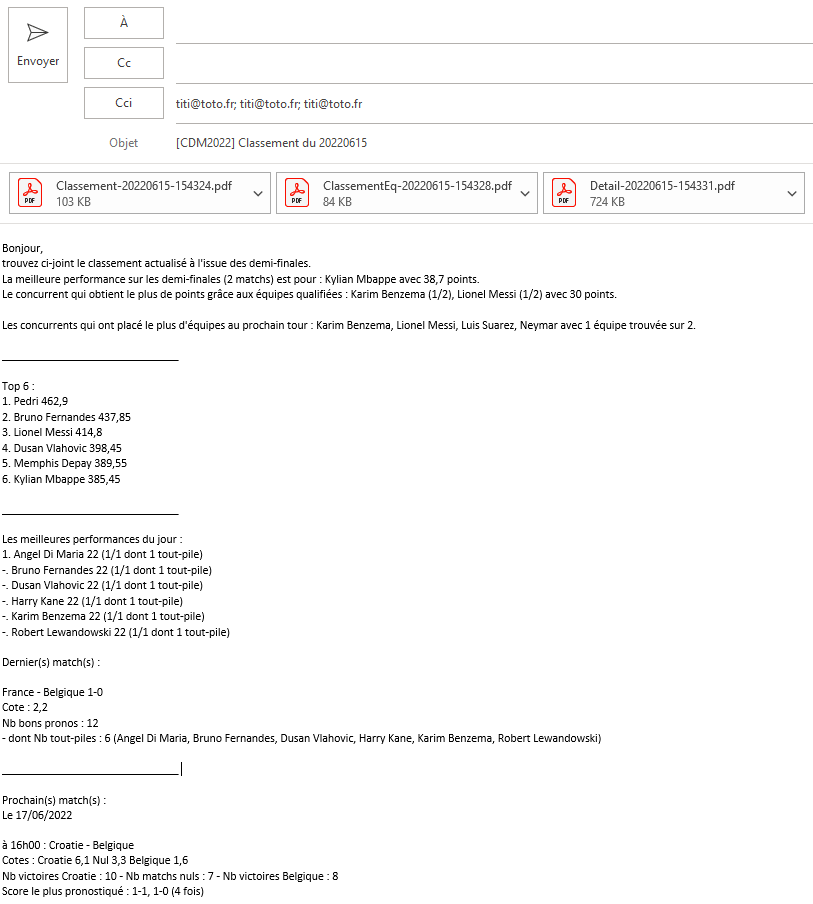Expand dropdown for ClassementEq-20220615-154328.pdf attachment
The image size is (813, 904).
click(525, 194)
